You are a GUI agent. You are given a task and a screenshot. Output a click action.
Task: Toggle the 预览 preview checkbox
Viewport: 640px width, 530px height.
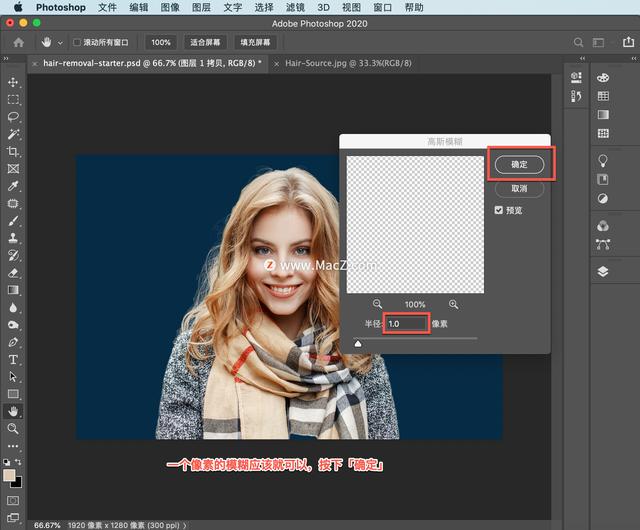coord(499,210)
